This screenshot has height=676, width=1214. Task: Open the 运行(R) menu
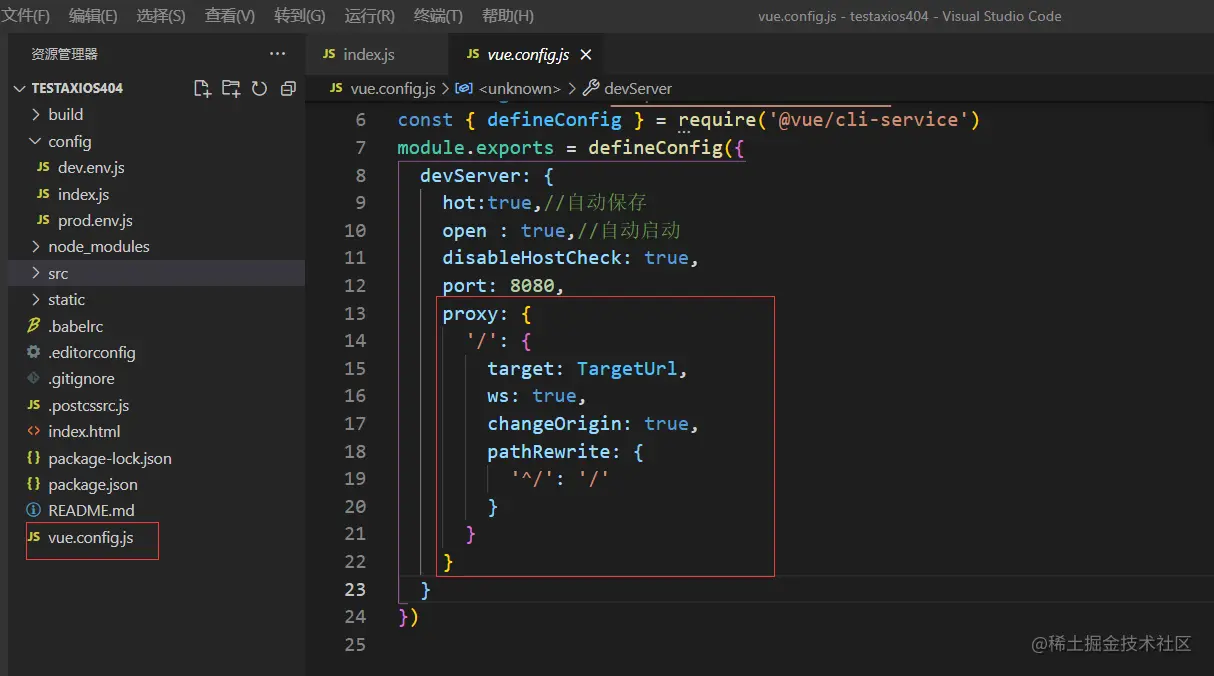(x=370, y=16)
